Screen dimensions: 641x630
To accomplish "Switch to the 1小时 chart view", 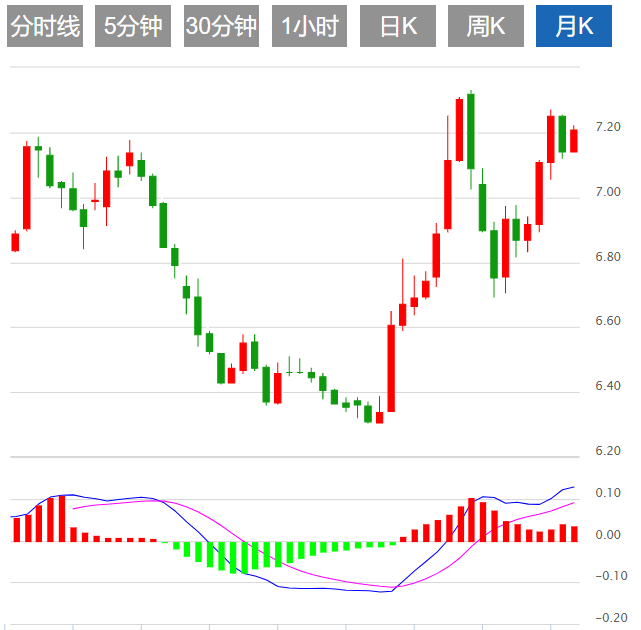I will click(x=309, y=27).
